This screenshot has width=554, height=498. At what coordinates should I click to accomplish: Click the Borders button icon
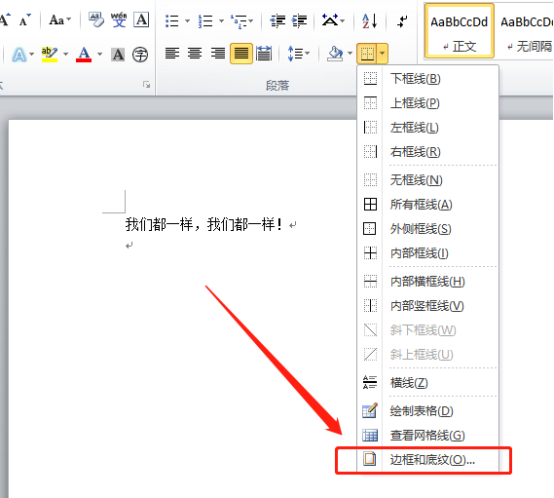(x=367, y=54)
